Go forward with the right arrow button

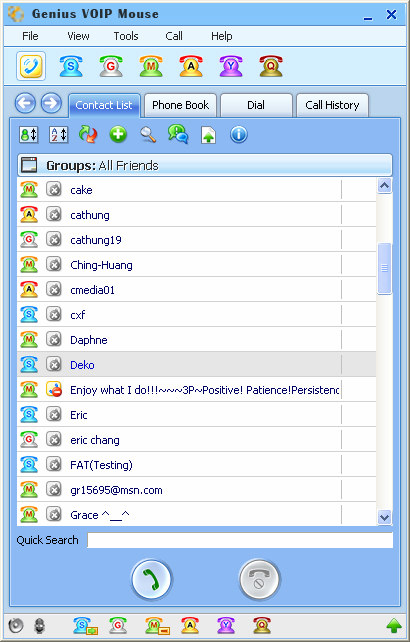tap(51, 103)
